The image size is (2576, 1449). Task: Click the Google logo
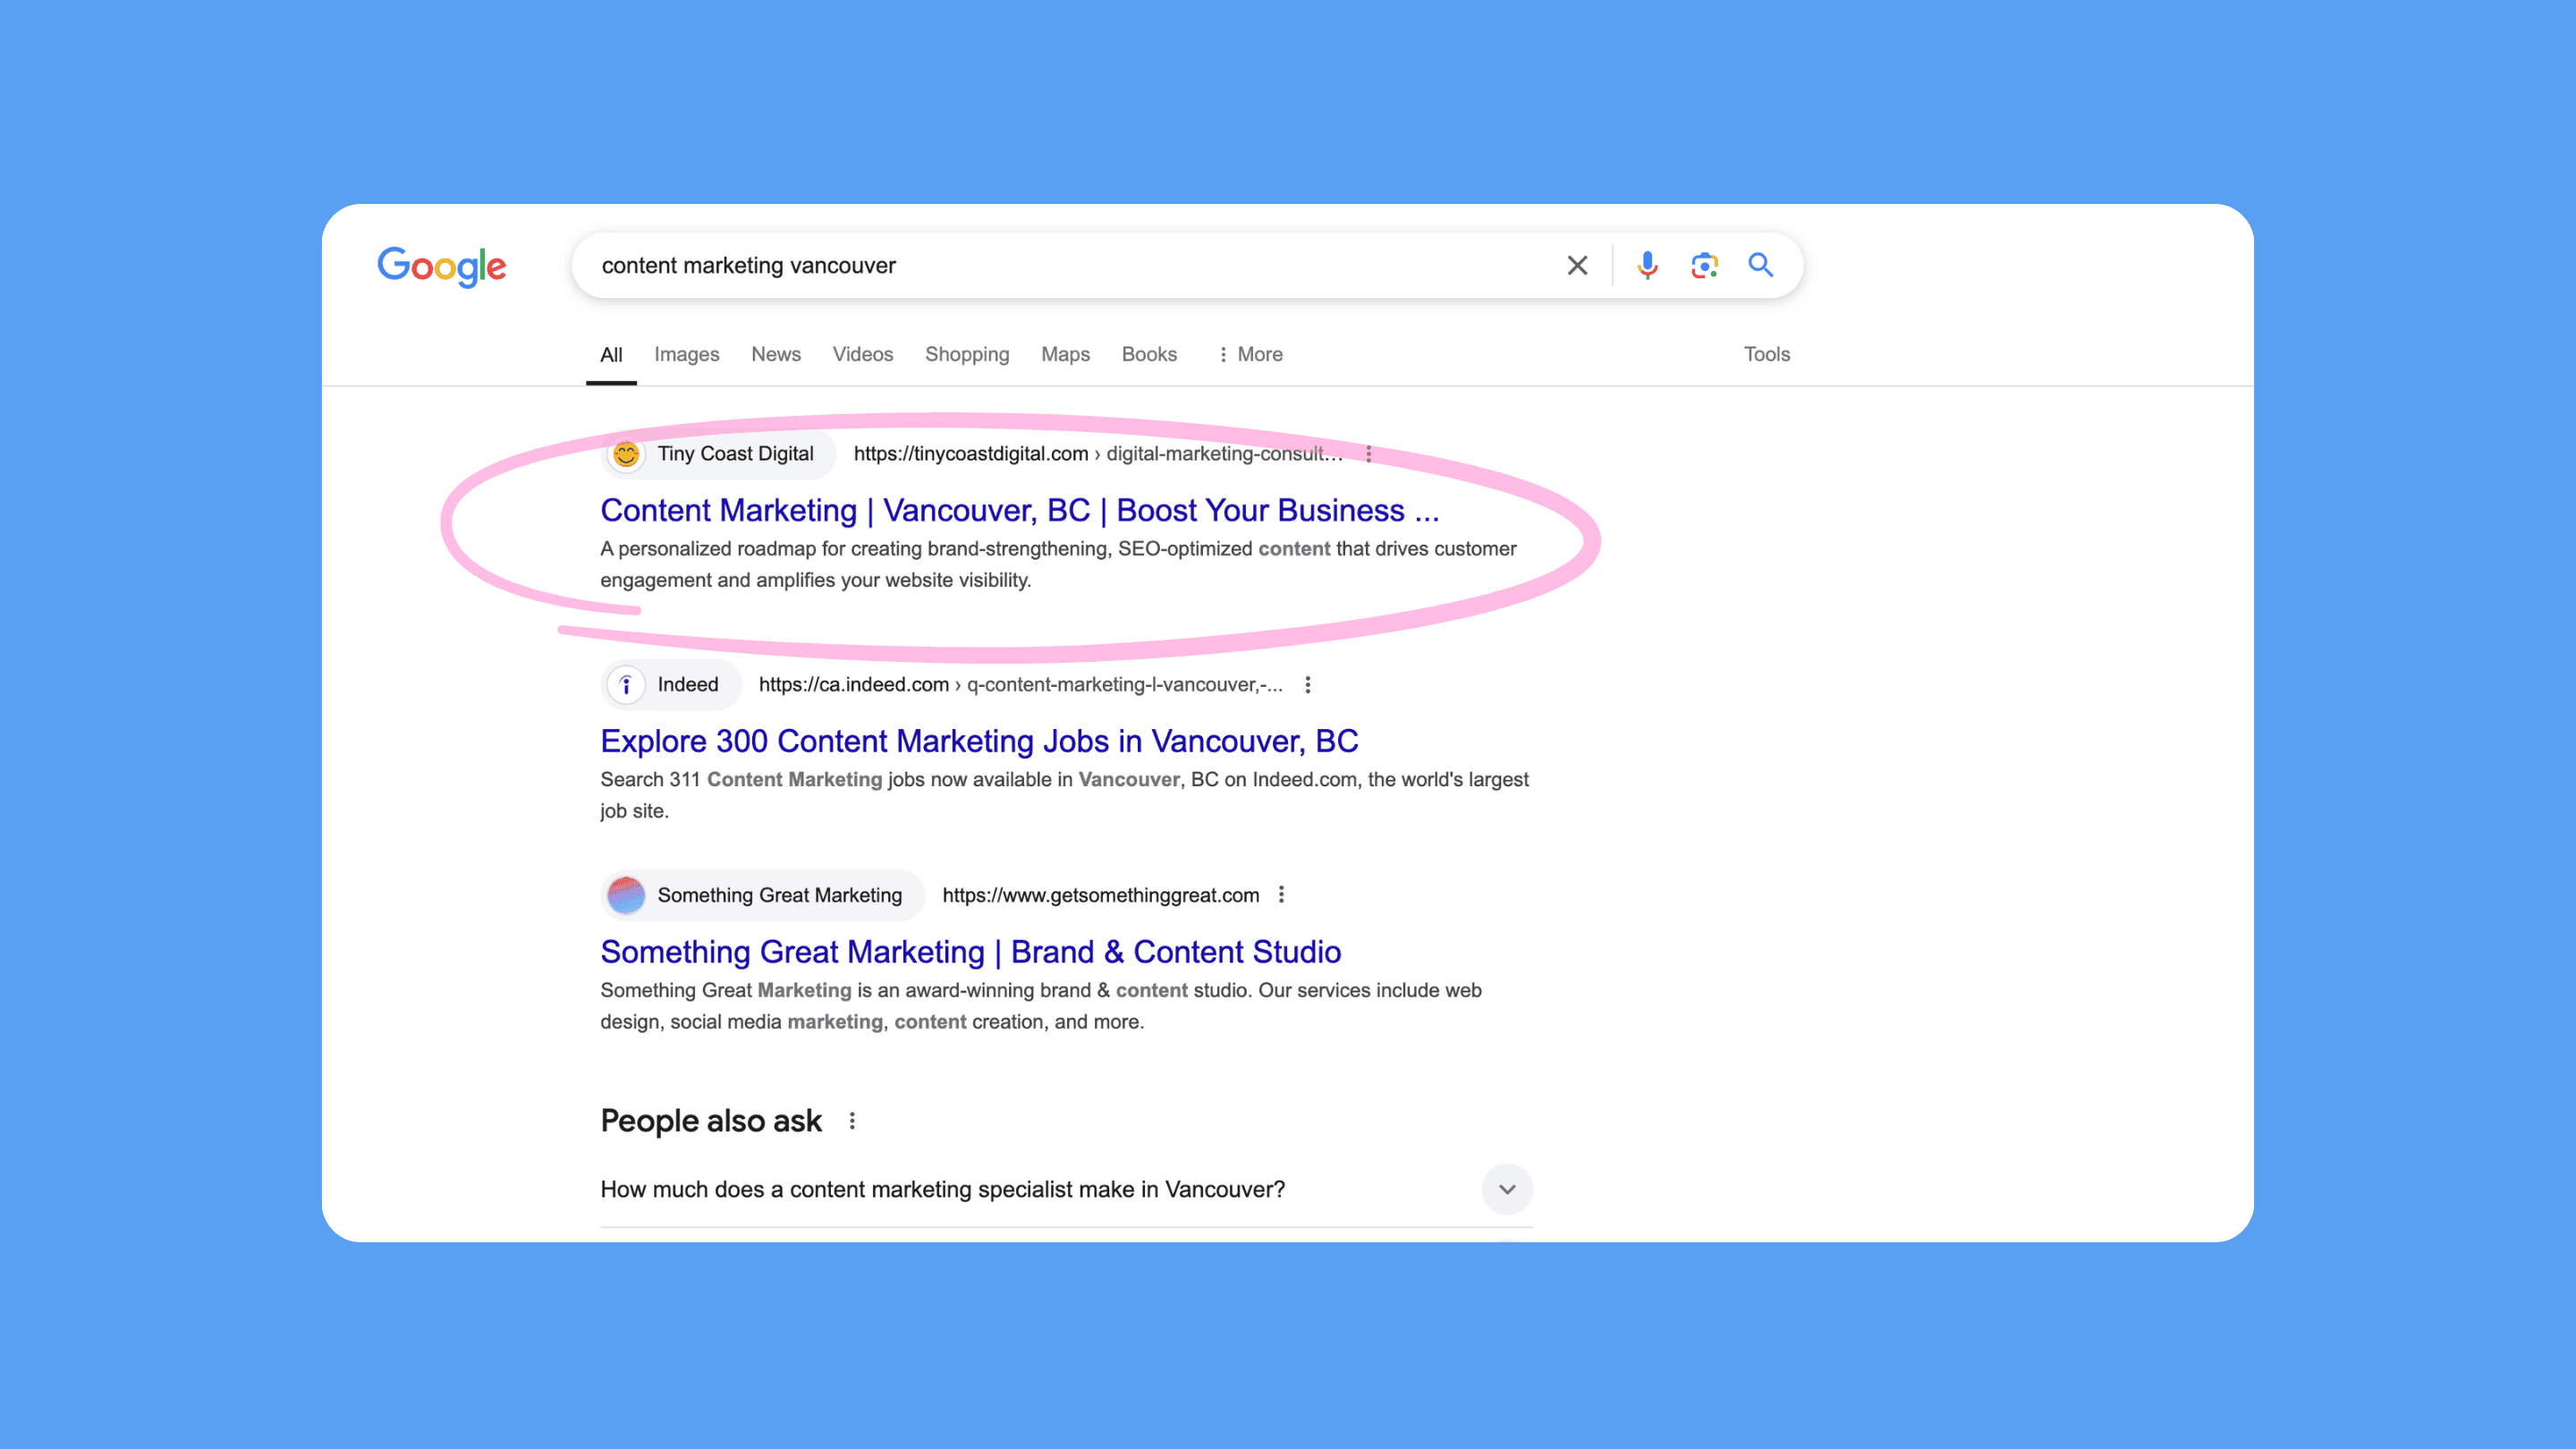(441, 266)
